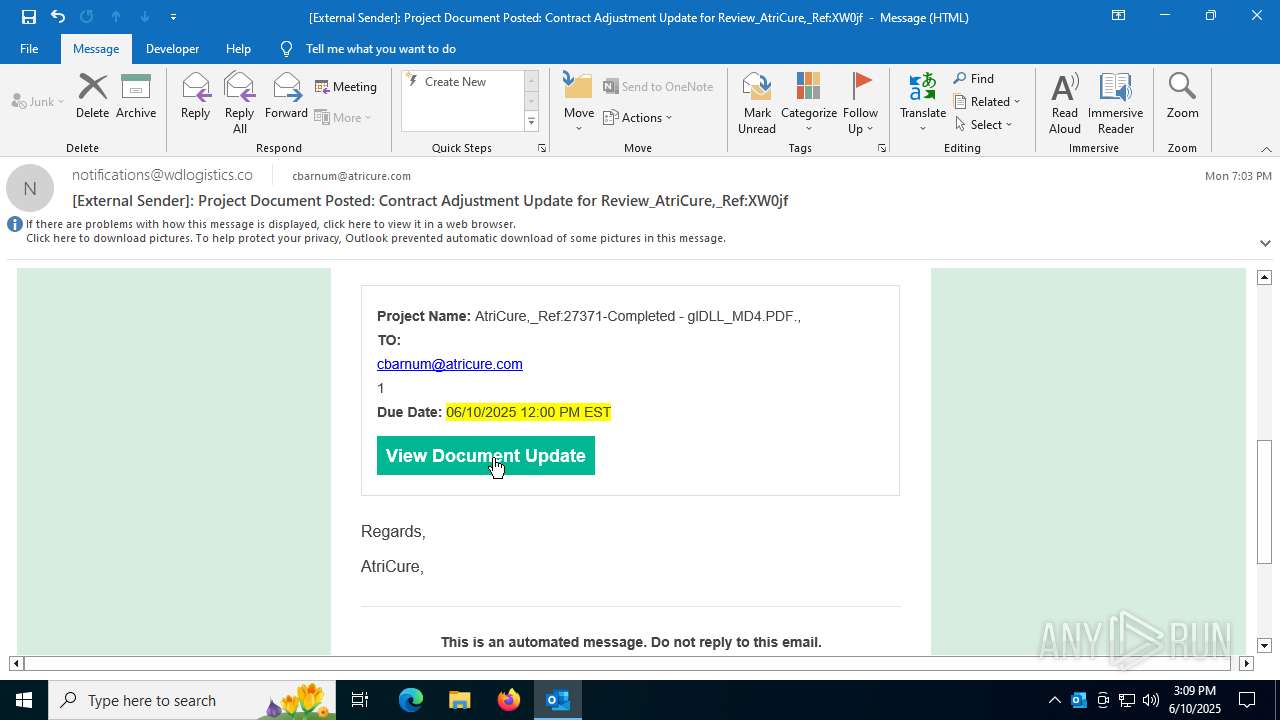Reply with a Meeting
Screen dimensions: 1280x720
pos(346,87)
